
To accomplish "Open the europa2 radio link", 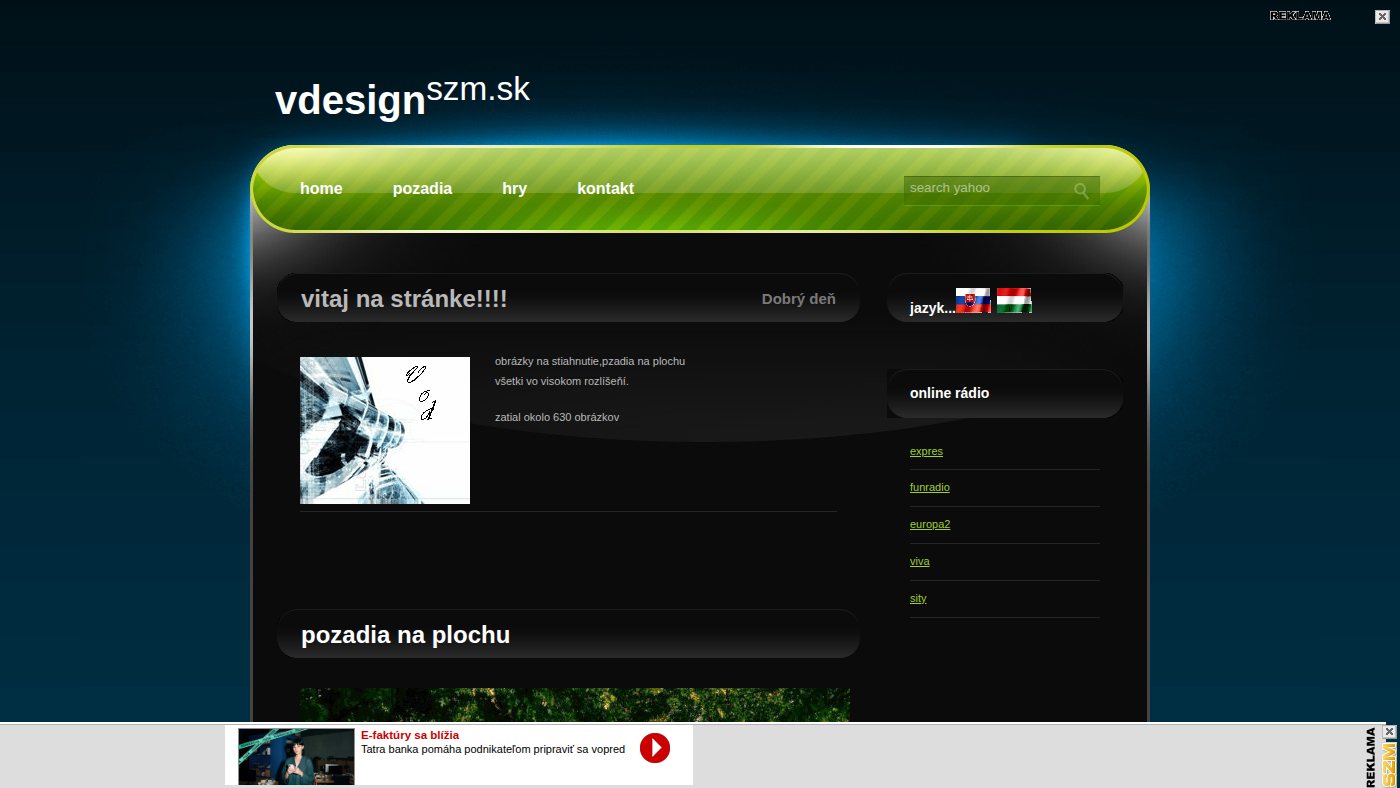I will 930,525.
